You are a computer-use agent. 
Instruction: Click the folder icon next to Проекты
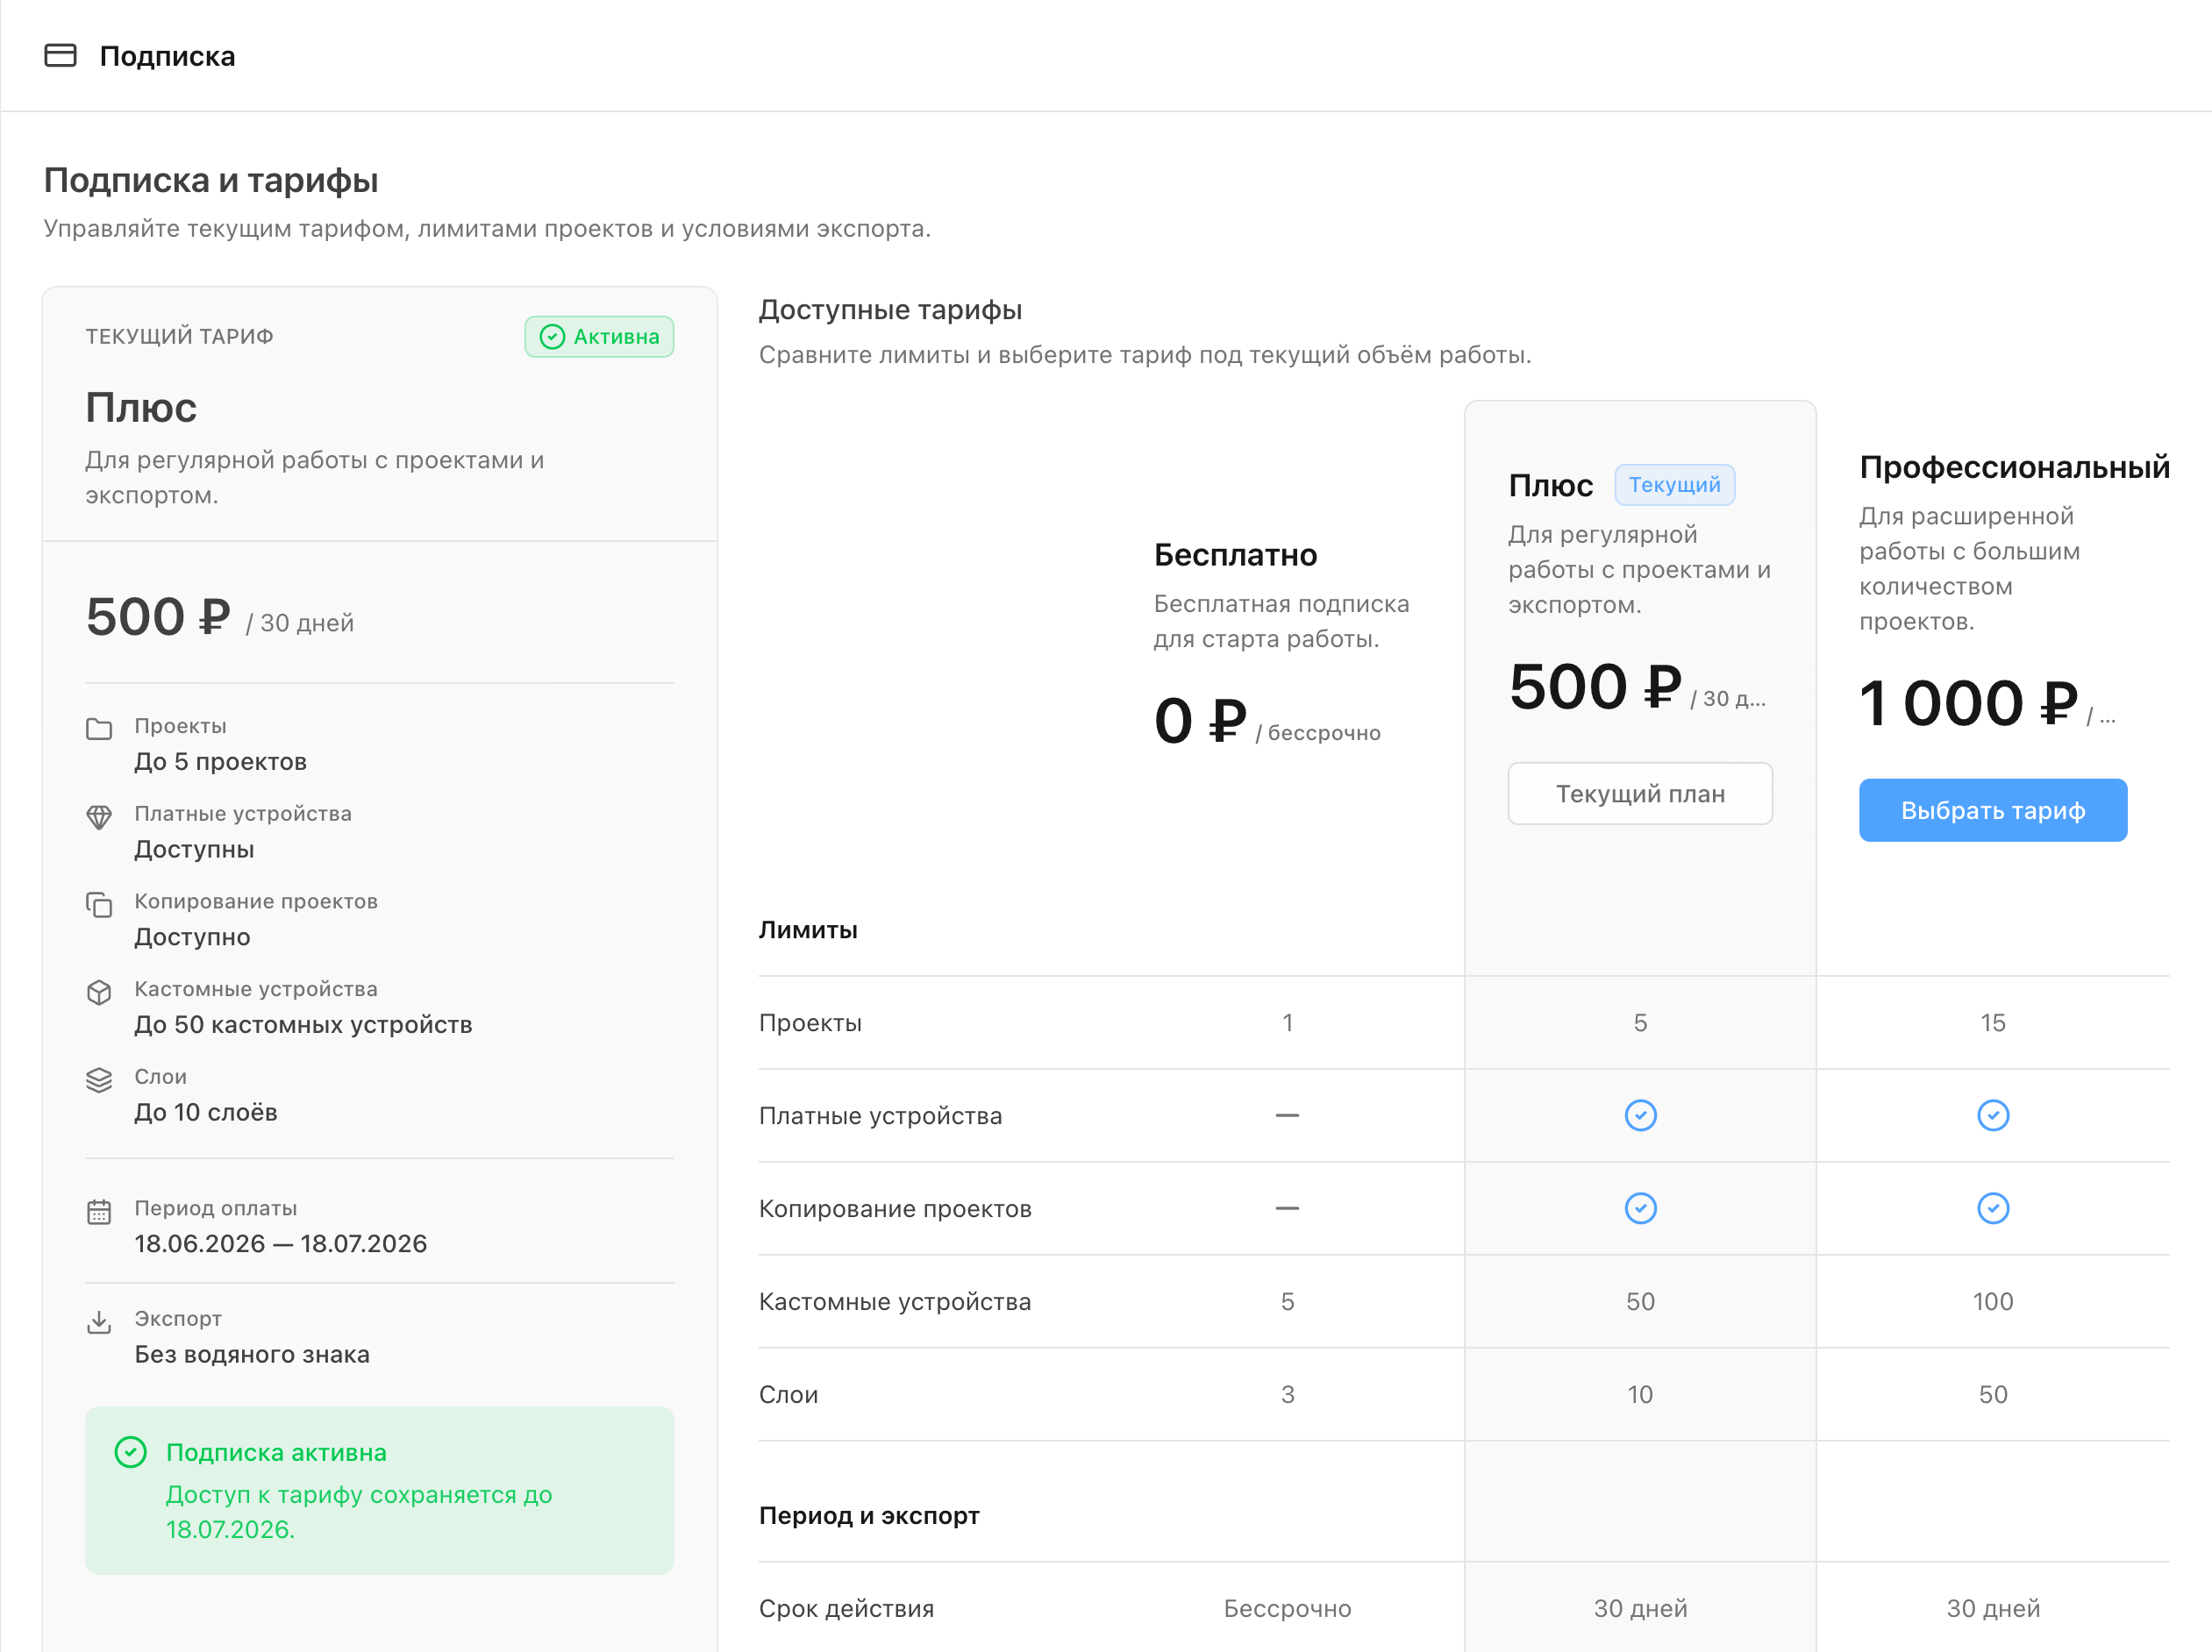tap(99, 728)
